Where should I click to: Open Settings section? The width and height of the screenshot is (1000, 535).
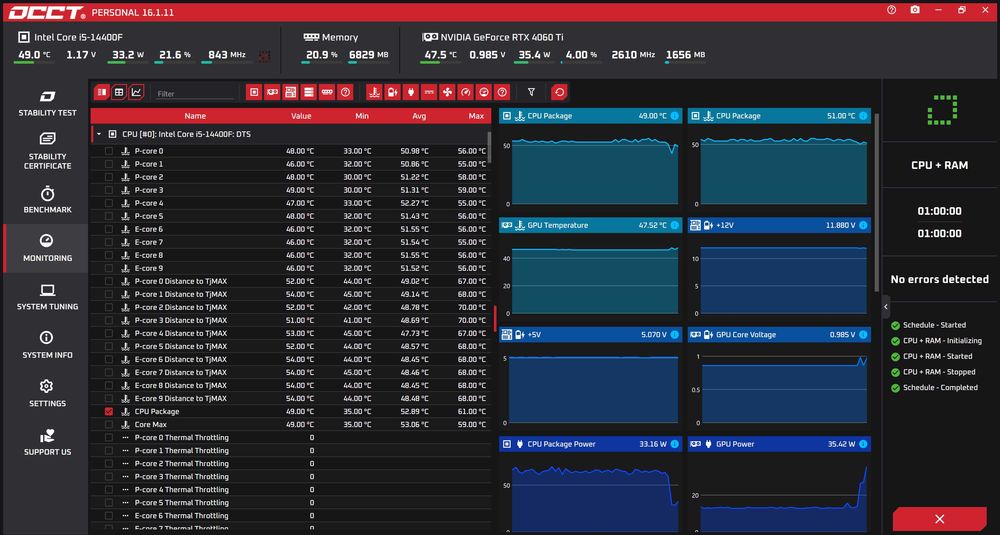(47, 393)
